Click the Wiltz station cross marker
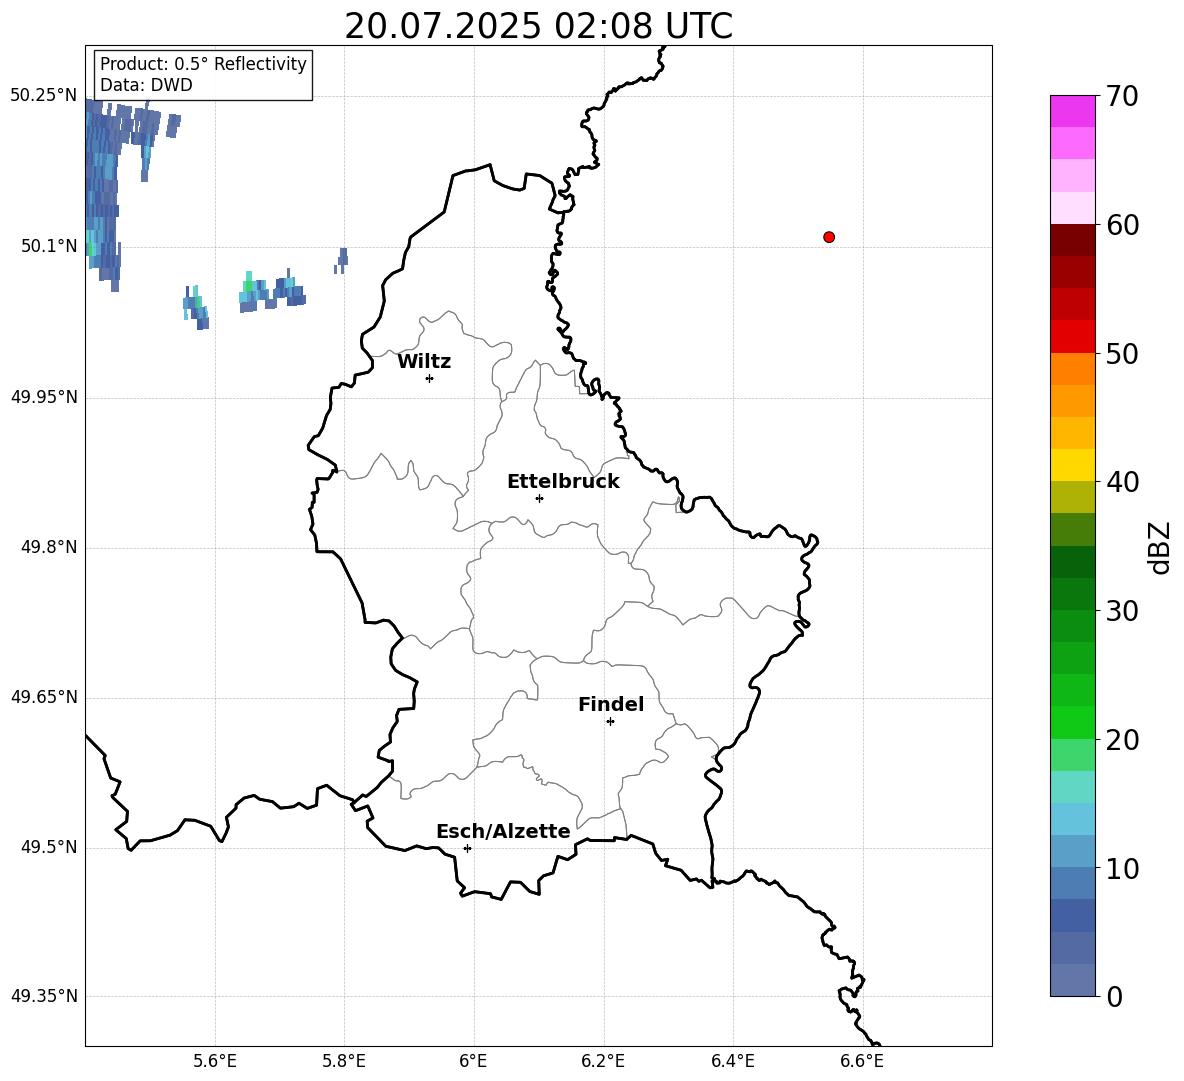Screen dimensions: 1184x1081 (430, 378)
